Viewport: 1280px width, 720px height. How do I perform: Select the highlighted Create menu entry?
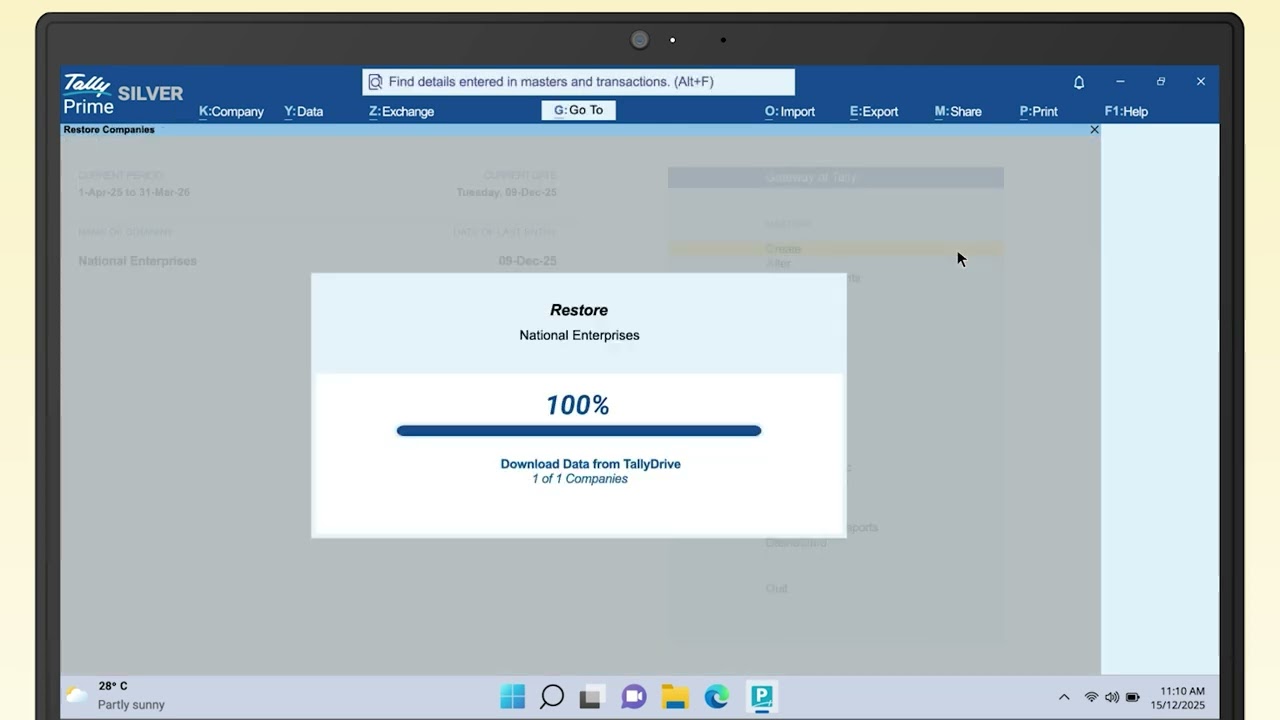click(836, 249)
